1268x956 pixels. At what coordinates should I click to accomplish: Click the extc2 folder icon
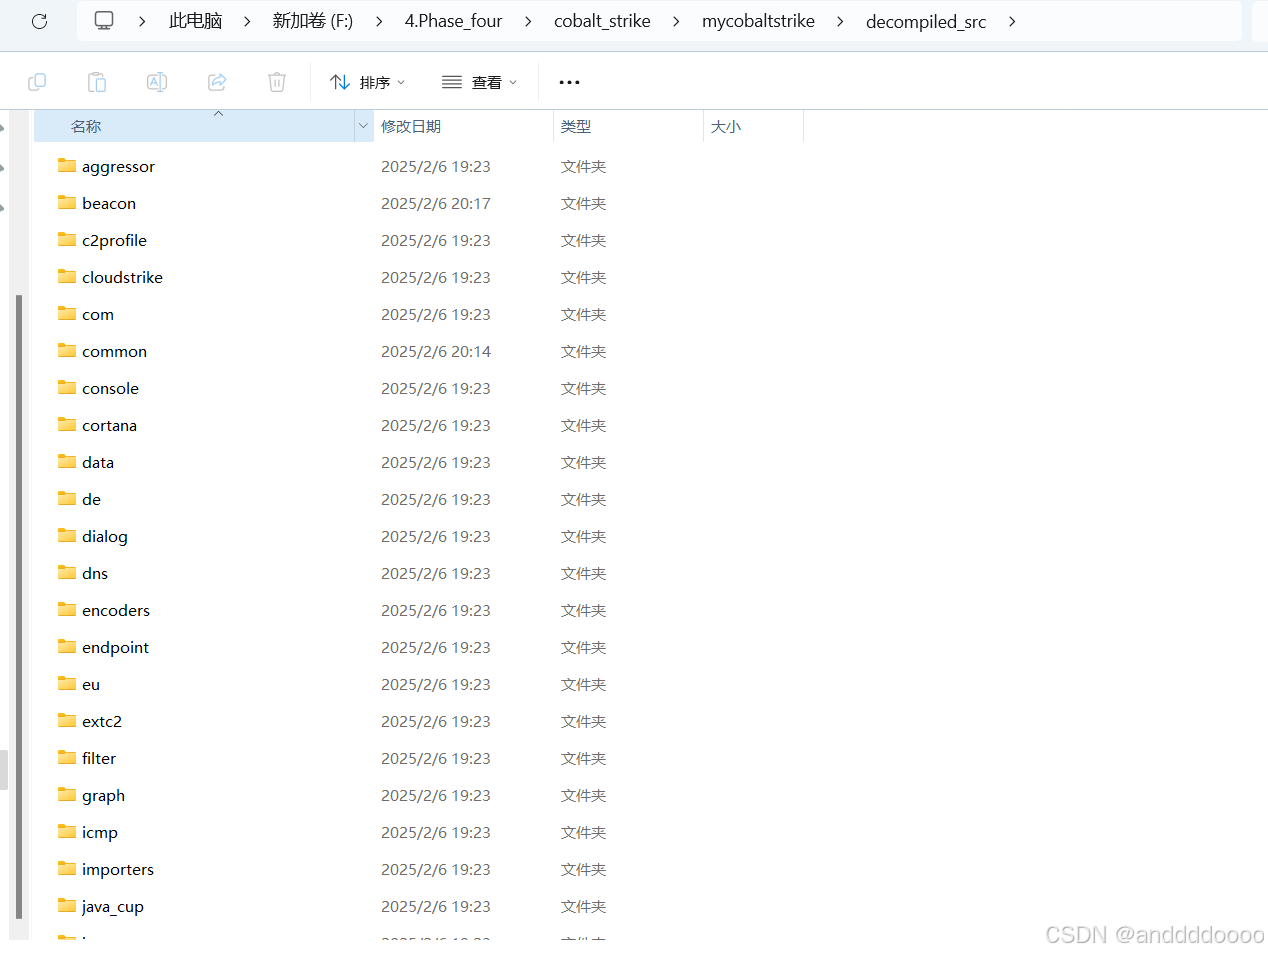click(x=67, y=721)
